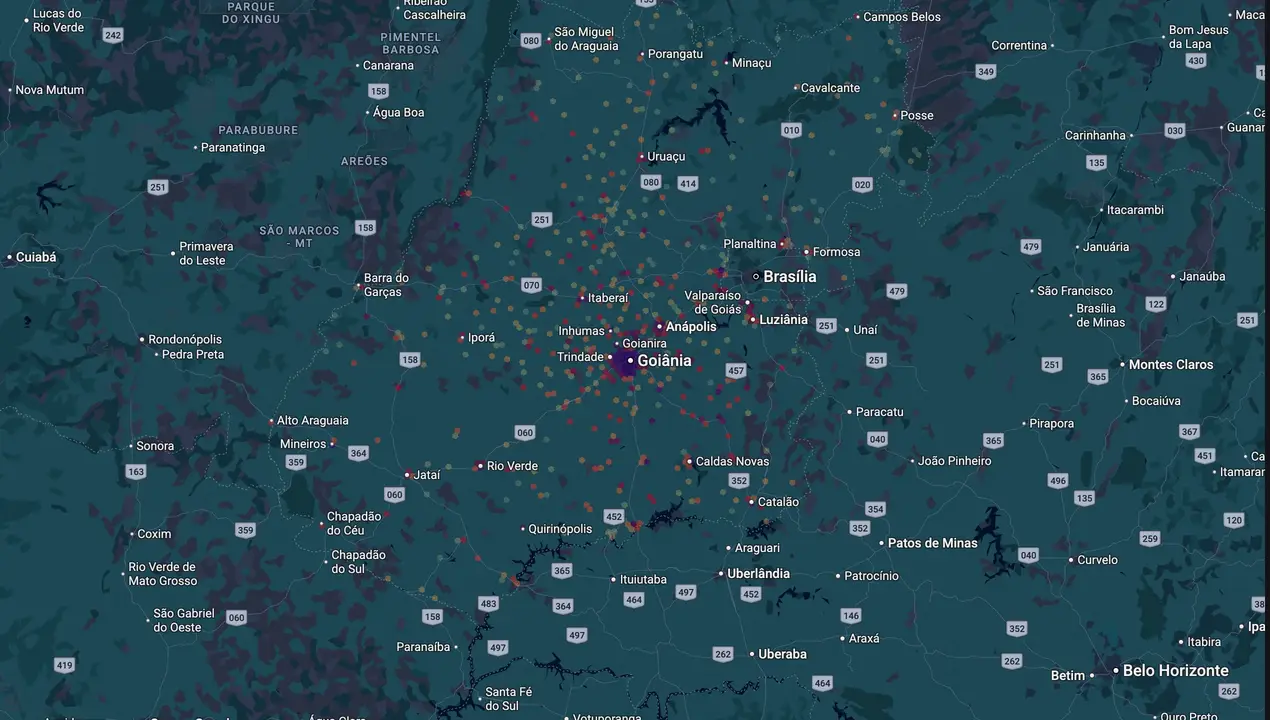Click the Trindade label
Viewport: 1270px width, 720px height.
pos(580,357)
